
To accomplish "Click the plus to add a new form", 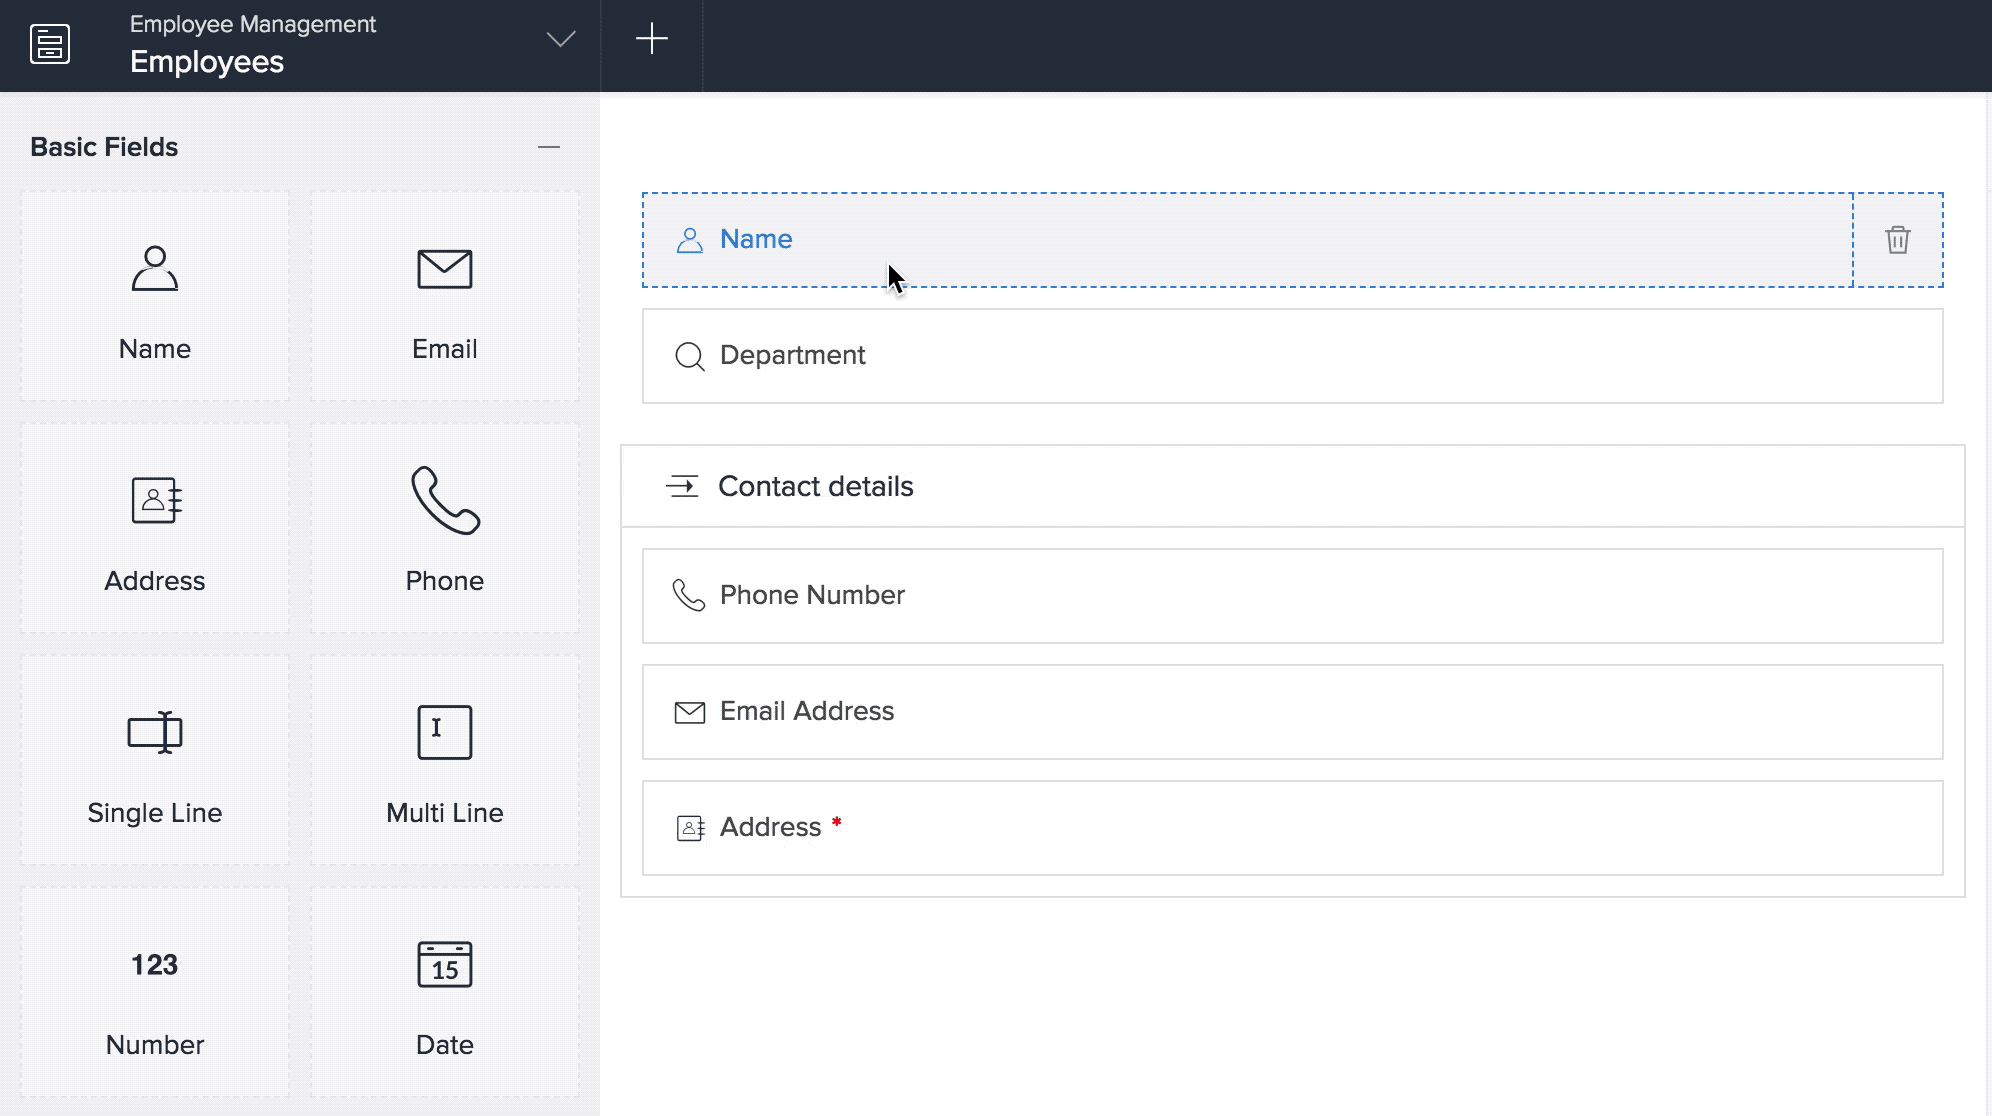I will click(652, 40).
